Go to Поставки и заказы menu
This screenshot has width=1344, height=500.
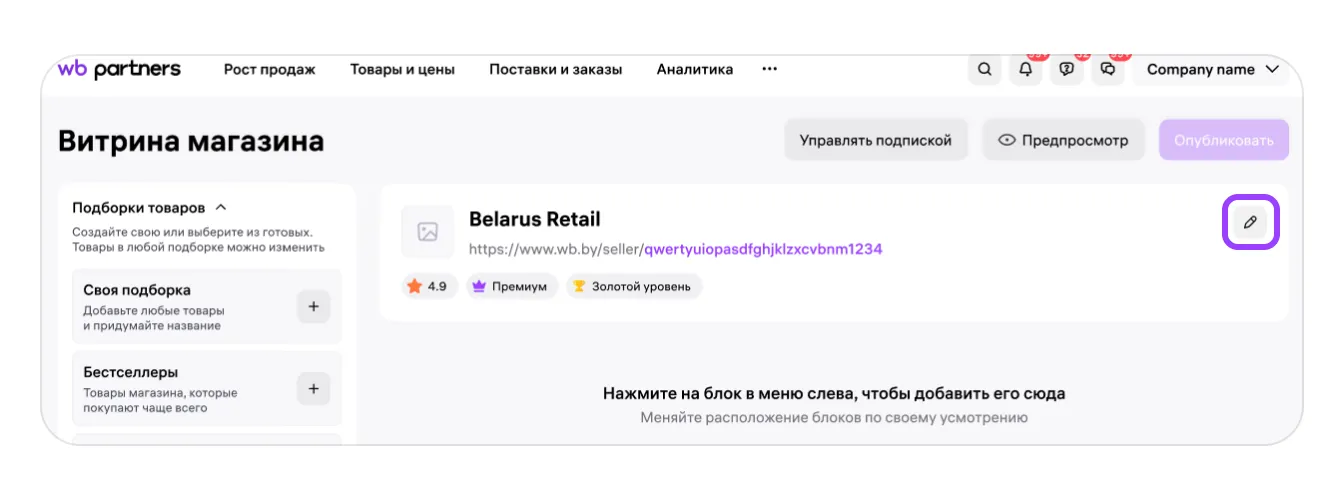click(555, 70)
